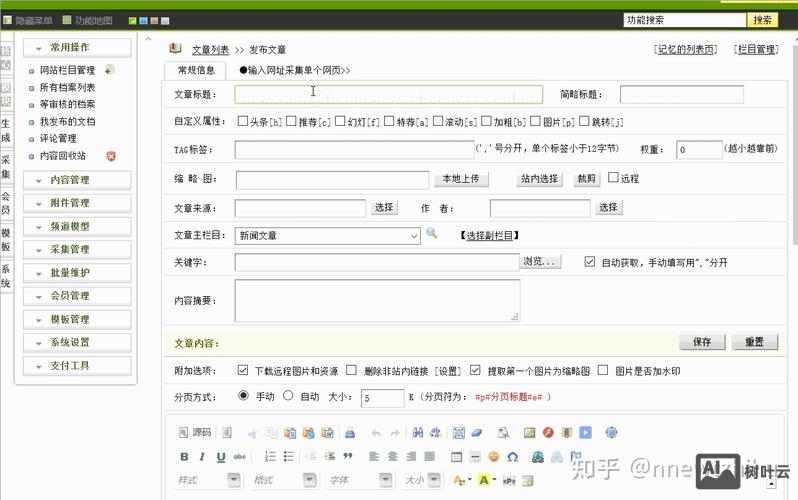This screenshot has height=500, width=798.
Task: Open the 栏目管理 link
Action: [x=756, y=49]
